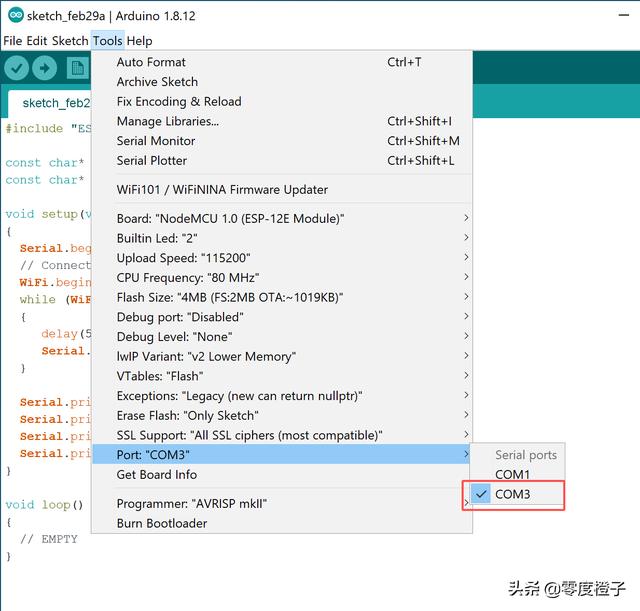Open the Port COM3 submenu entry
The width and height of the screenshot is (640, 611).
point(282,454)
